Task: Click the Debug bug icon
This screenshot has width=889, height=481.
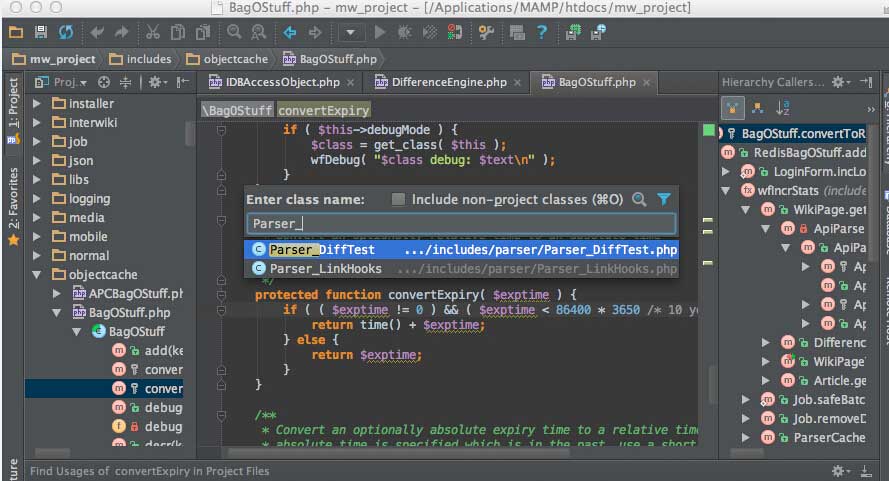Action: click(404, 32)
